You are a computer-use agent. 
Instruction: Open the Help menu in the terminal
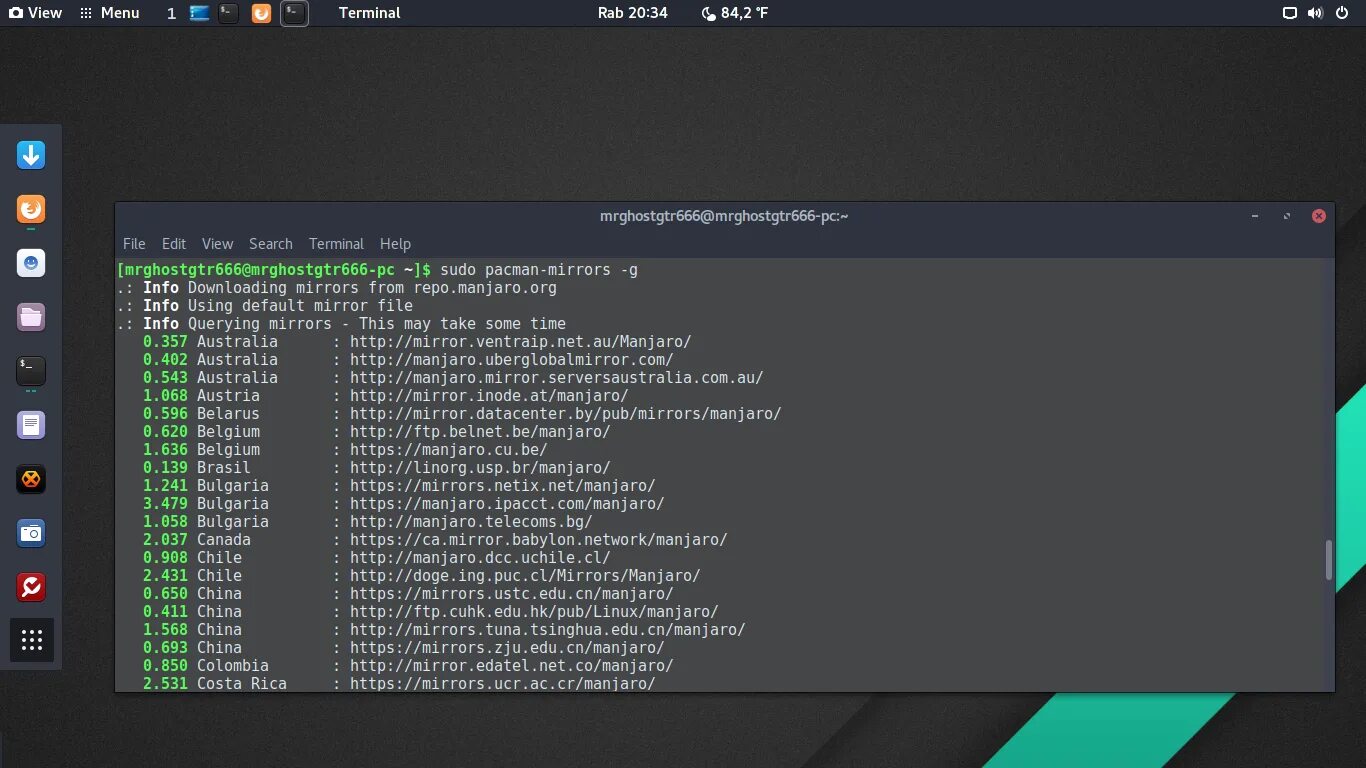(x=395, y=244)
